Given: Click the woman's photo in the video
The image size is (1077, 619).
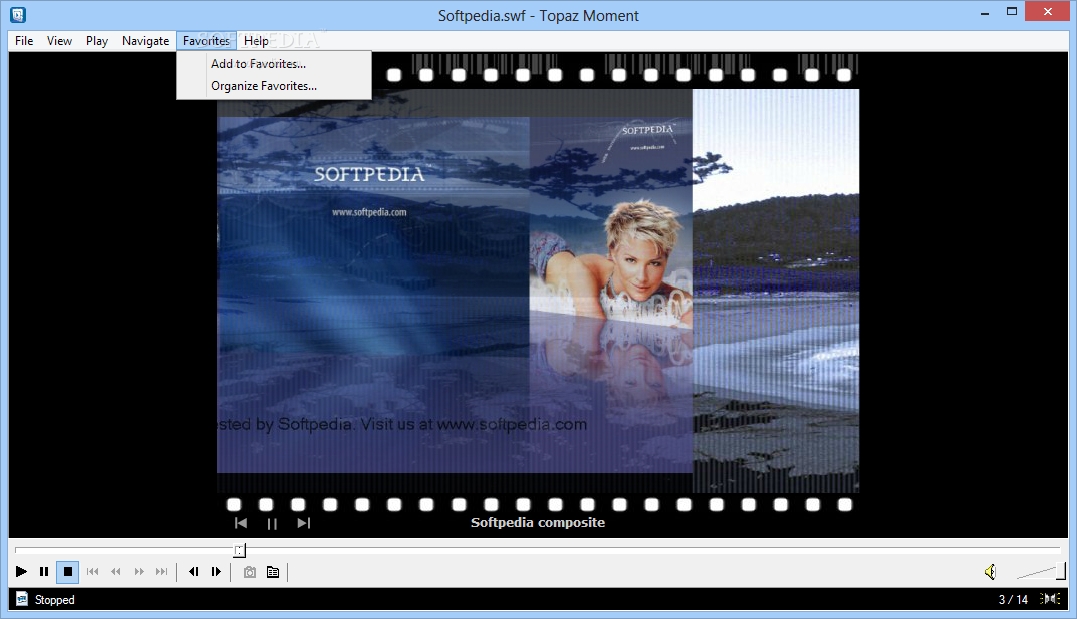Looking at the screenshot, I should coord(611,261).
